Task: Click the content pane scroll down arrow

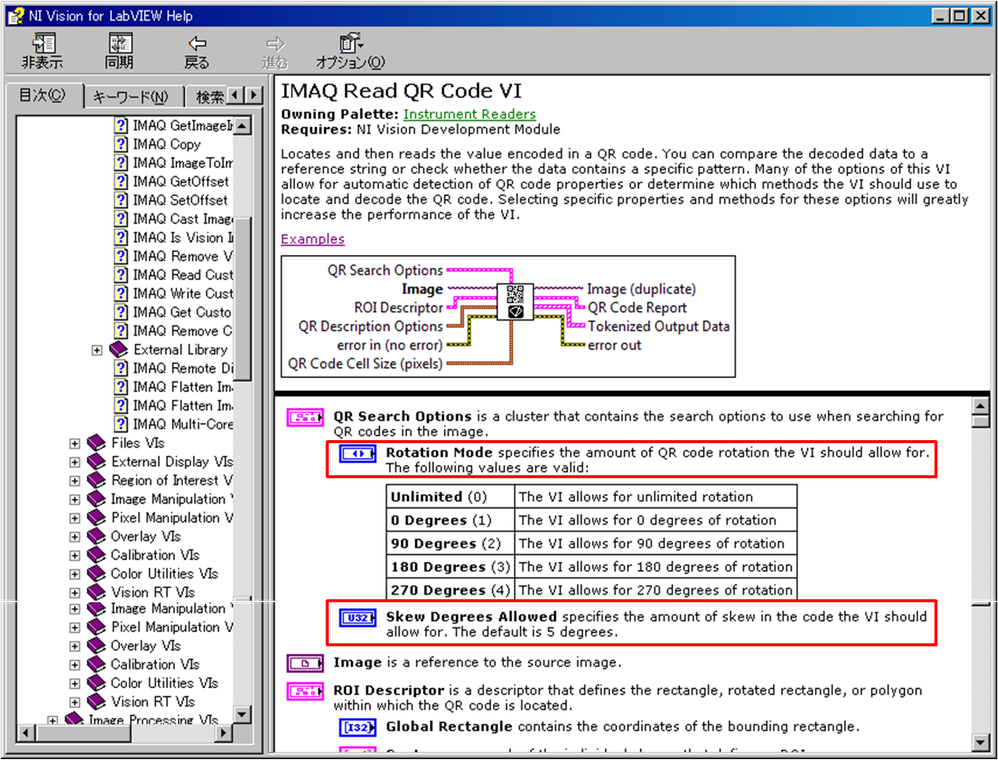Action: 980,742
